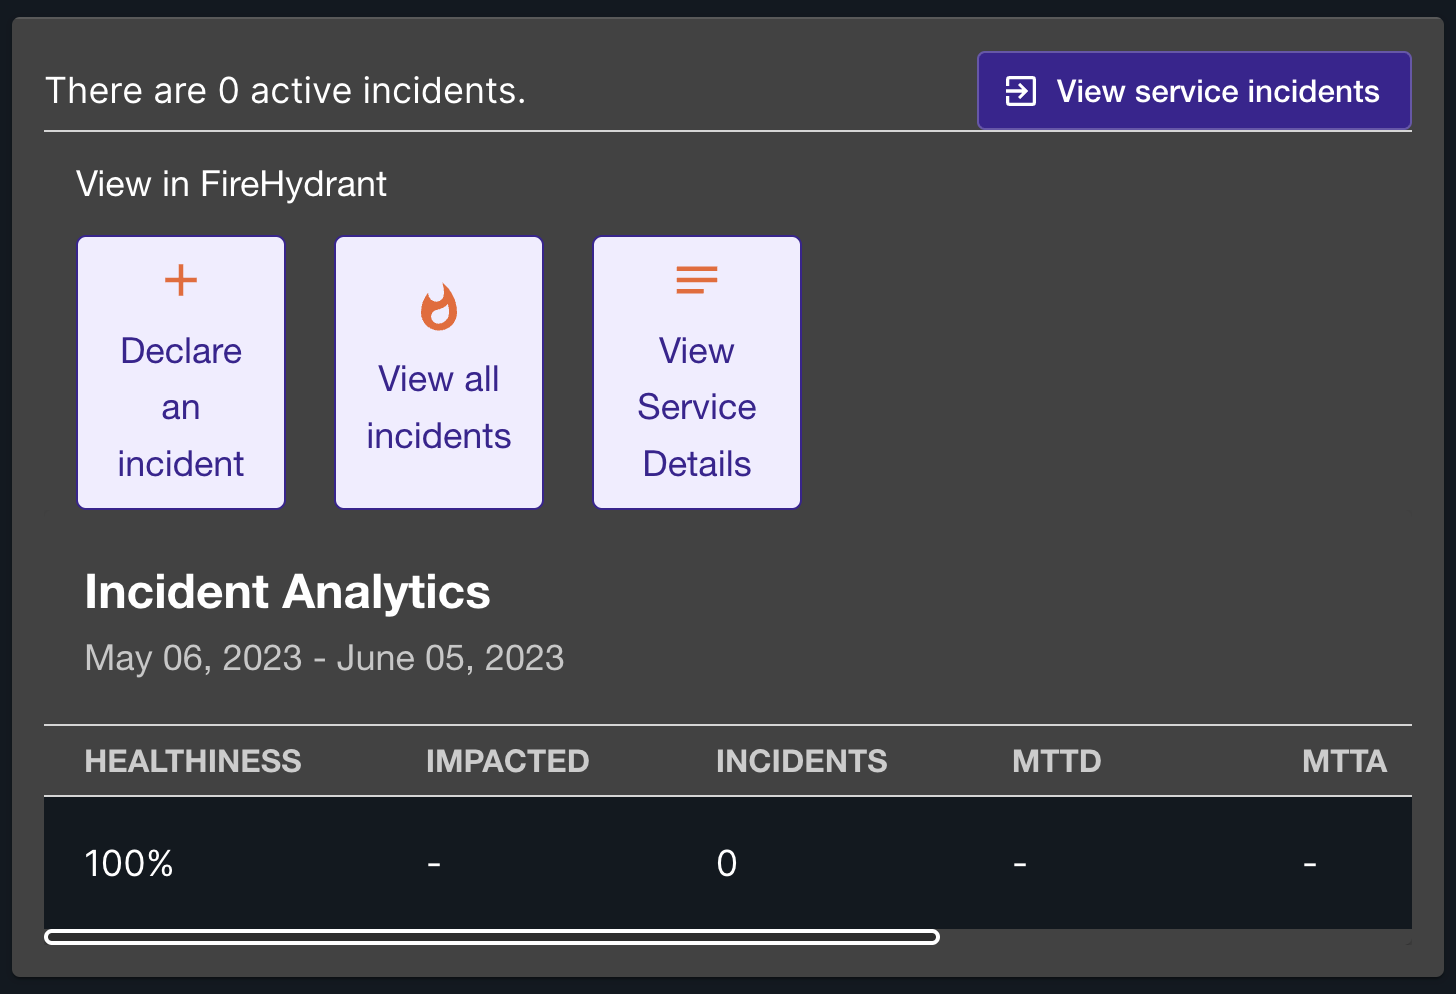Open the Declare an incident card text
The width and height of the screenshot is (1456, 994).
(x=181, y=408)
